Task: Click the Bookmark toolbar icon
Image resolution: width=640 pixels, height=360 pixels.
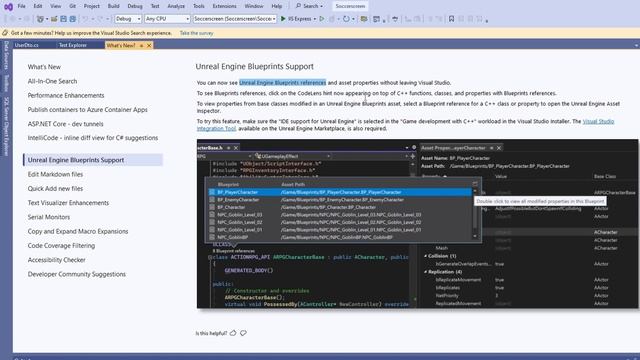Action: point(451,19)
